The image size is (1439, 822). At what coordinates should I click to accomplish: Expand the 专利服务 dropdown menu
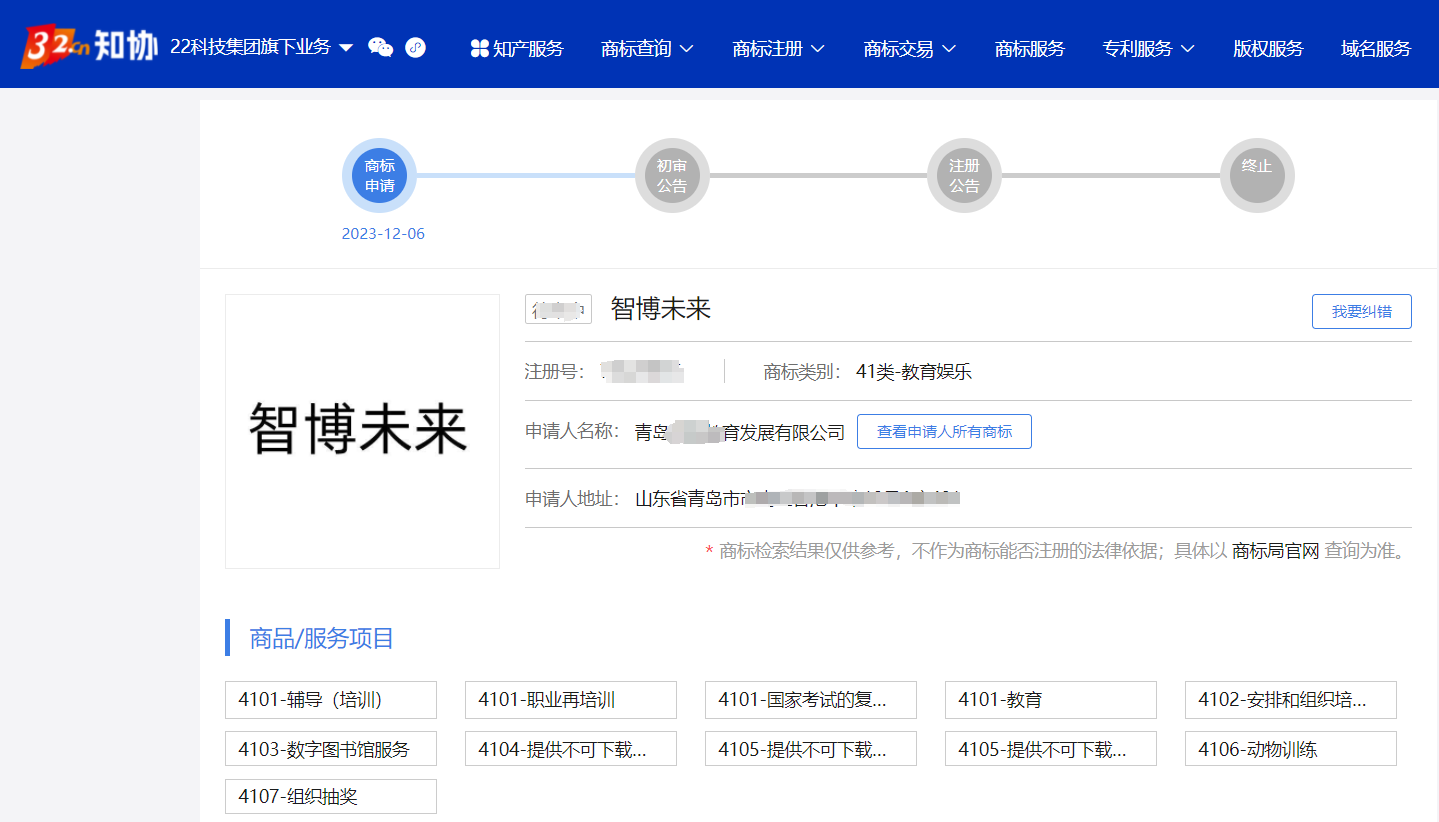(1148, 48)
